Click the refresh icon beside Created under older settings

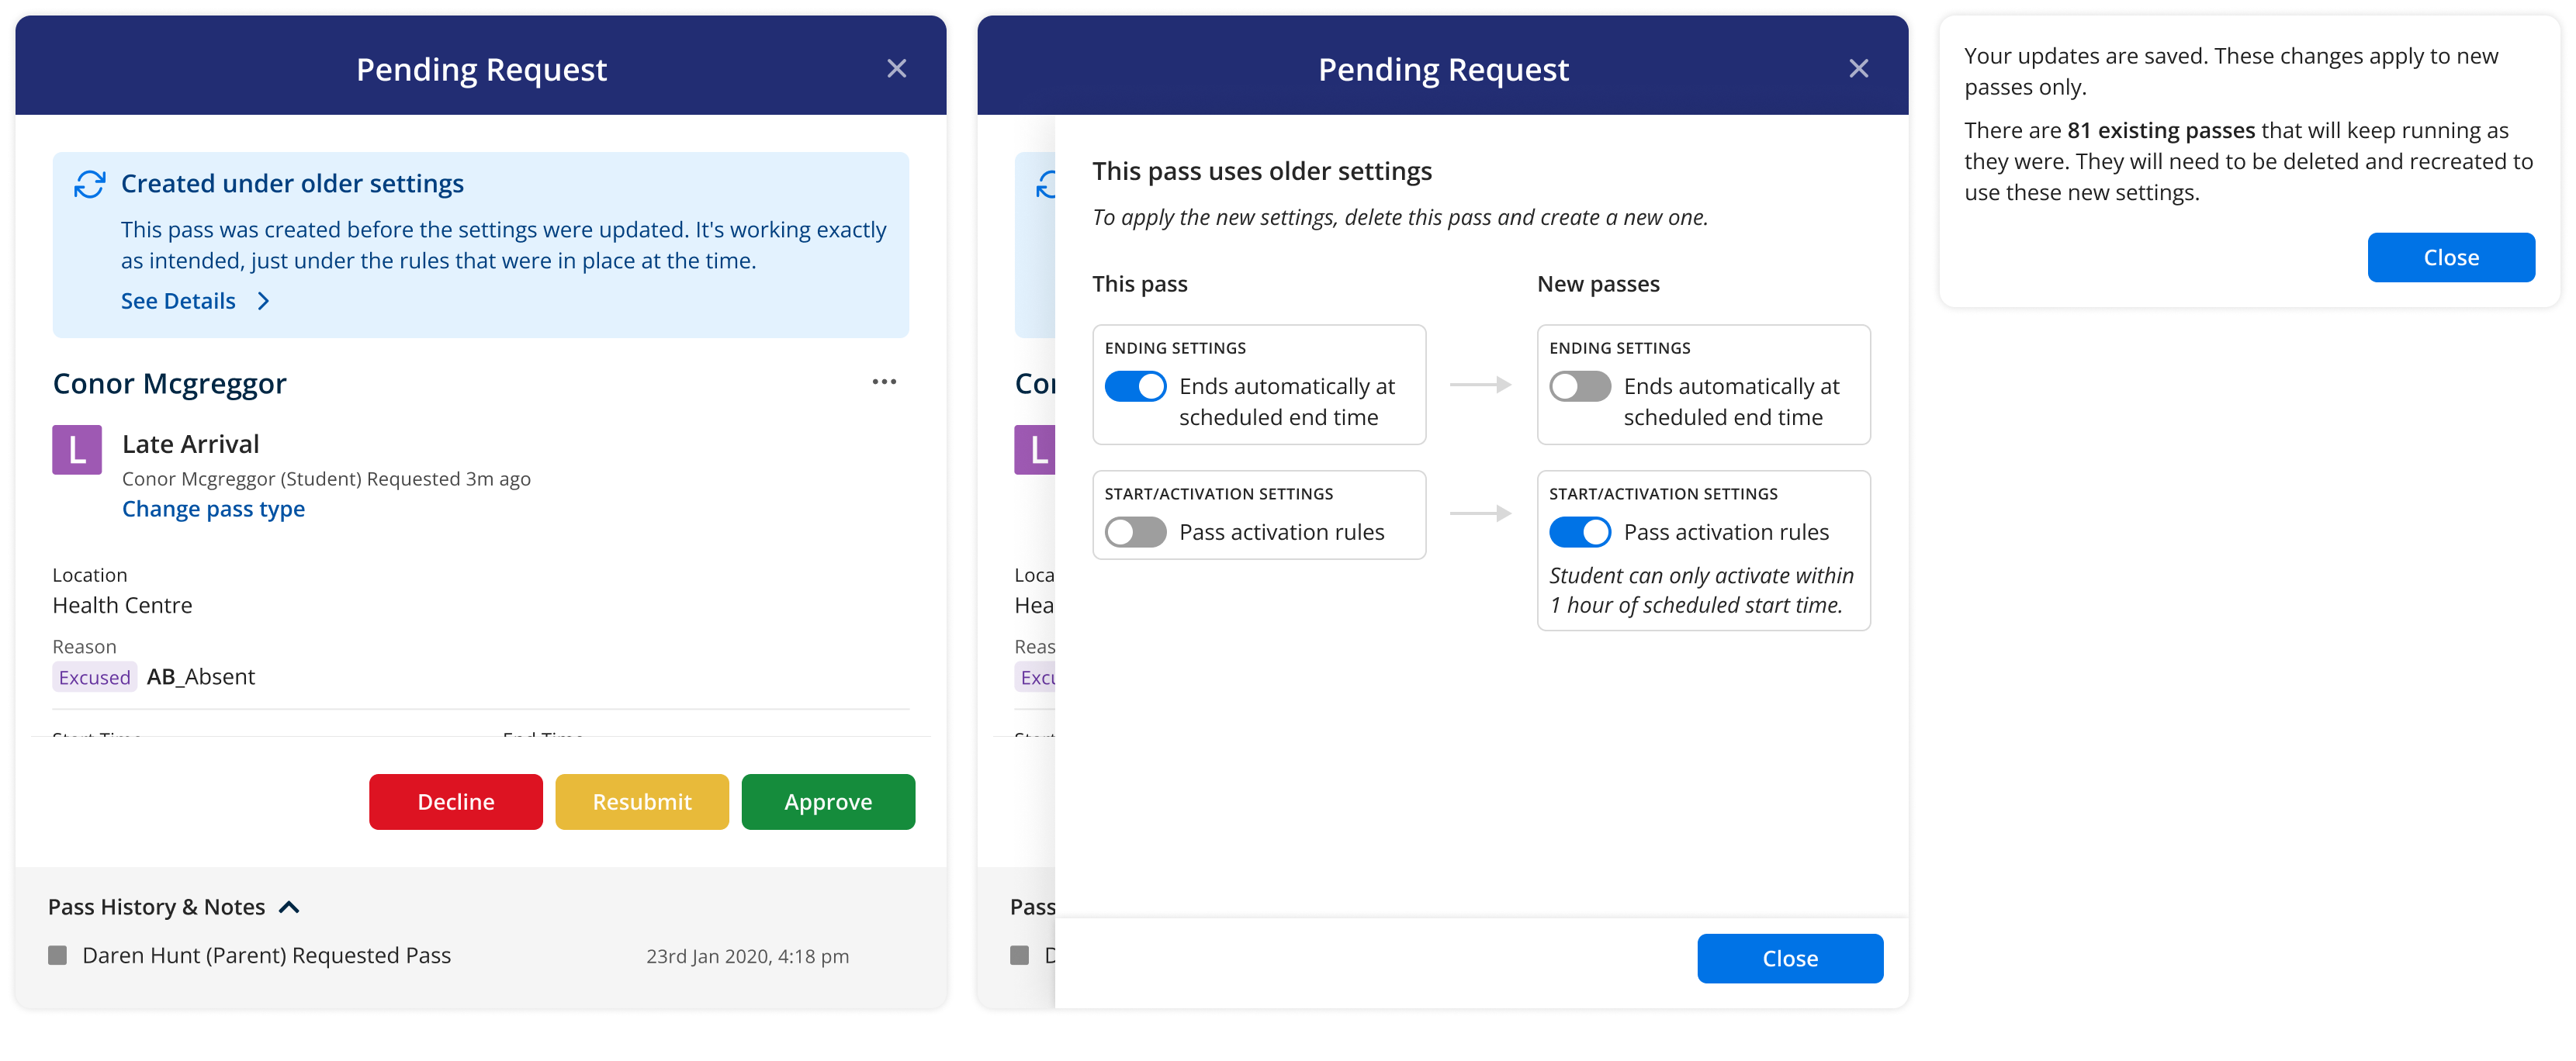point(89,184)
